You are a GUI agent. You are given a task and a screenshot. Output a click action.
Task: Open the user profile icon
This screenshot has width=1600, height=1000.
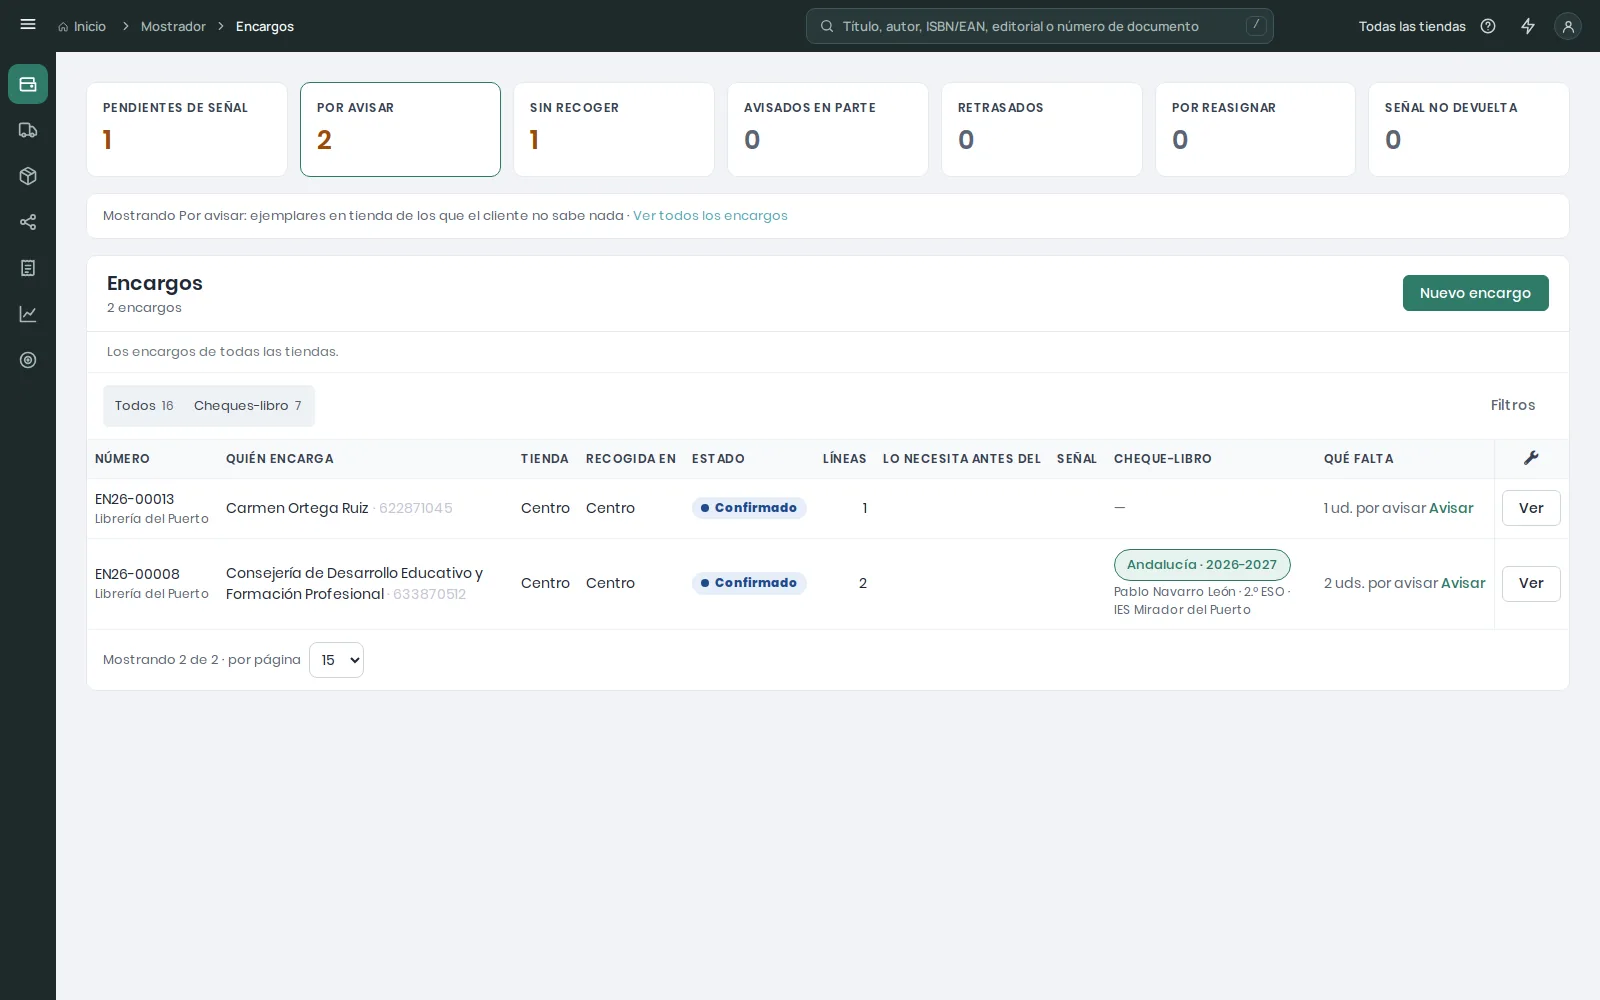point(1568,26)
